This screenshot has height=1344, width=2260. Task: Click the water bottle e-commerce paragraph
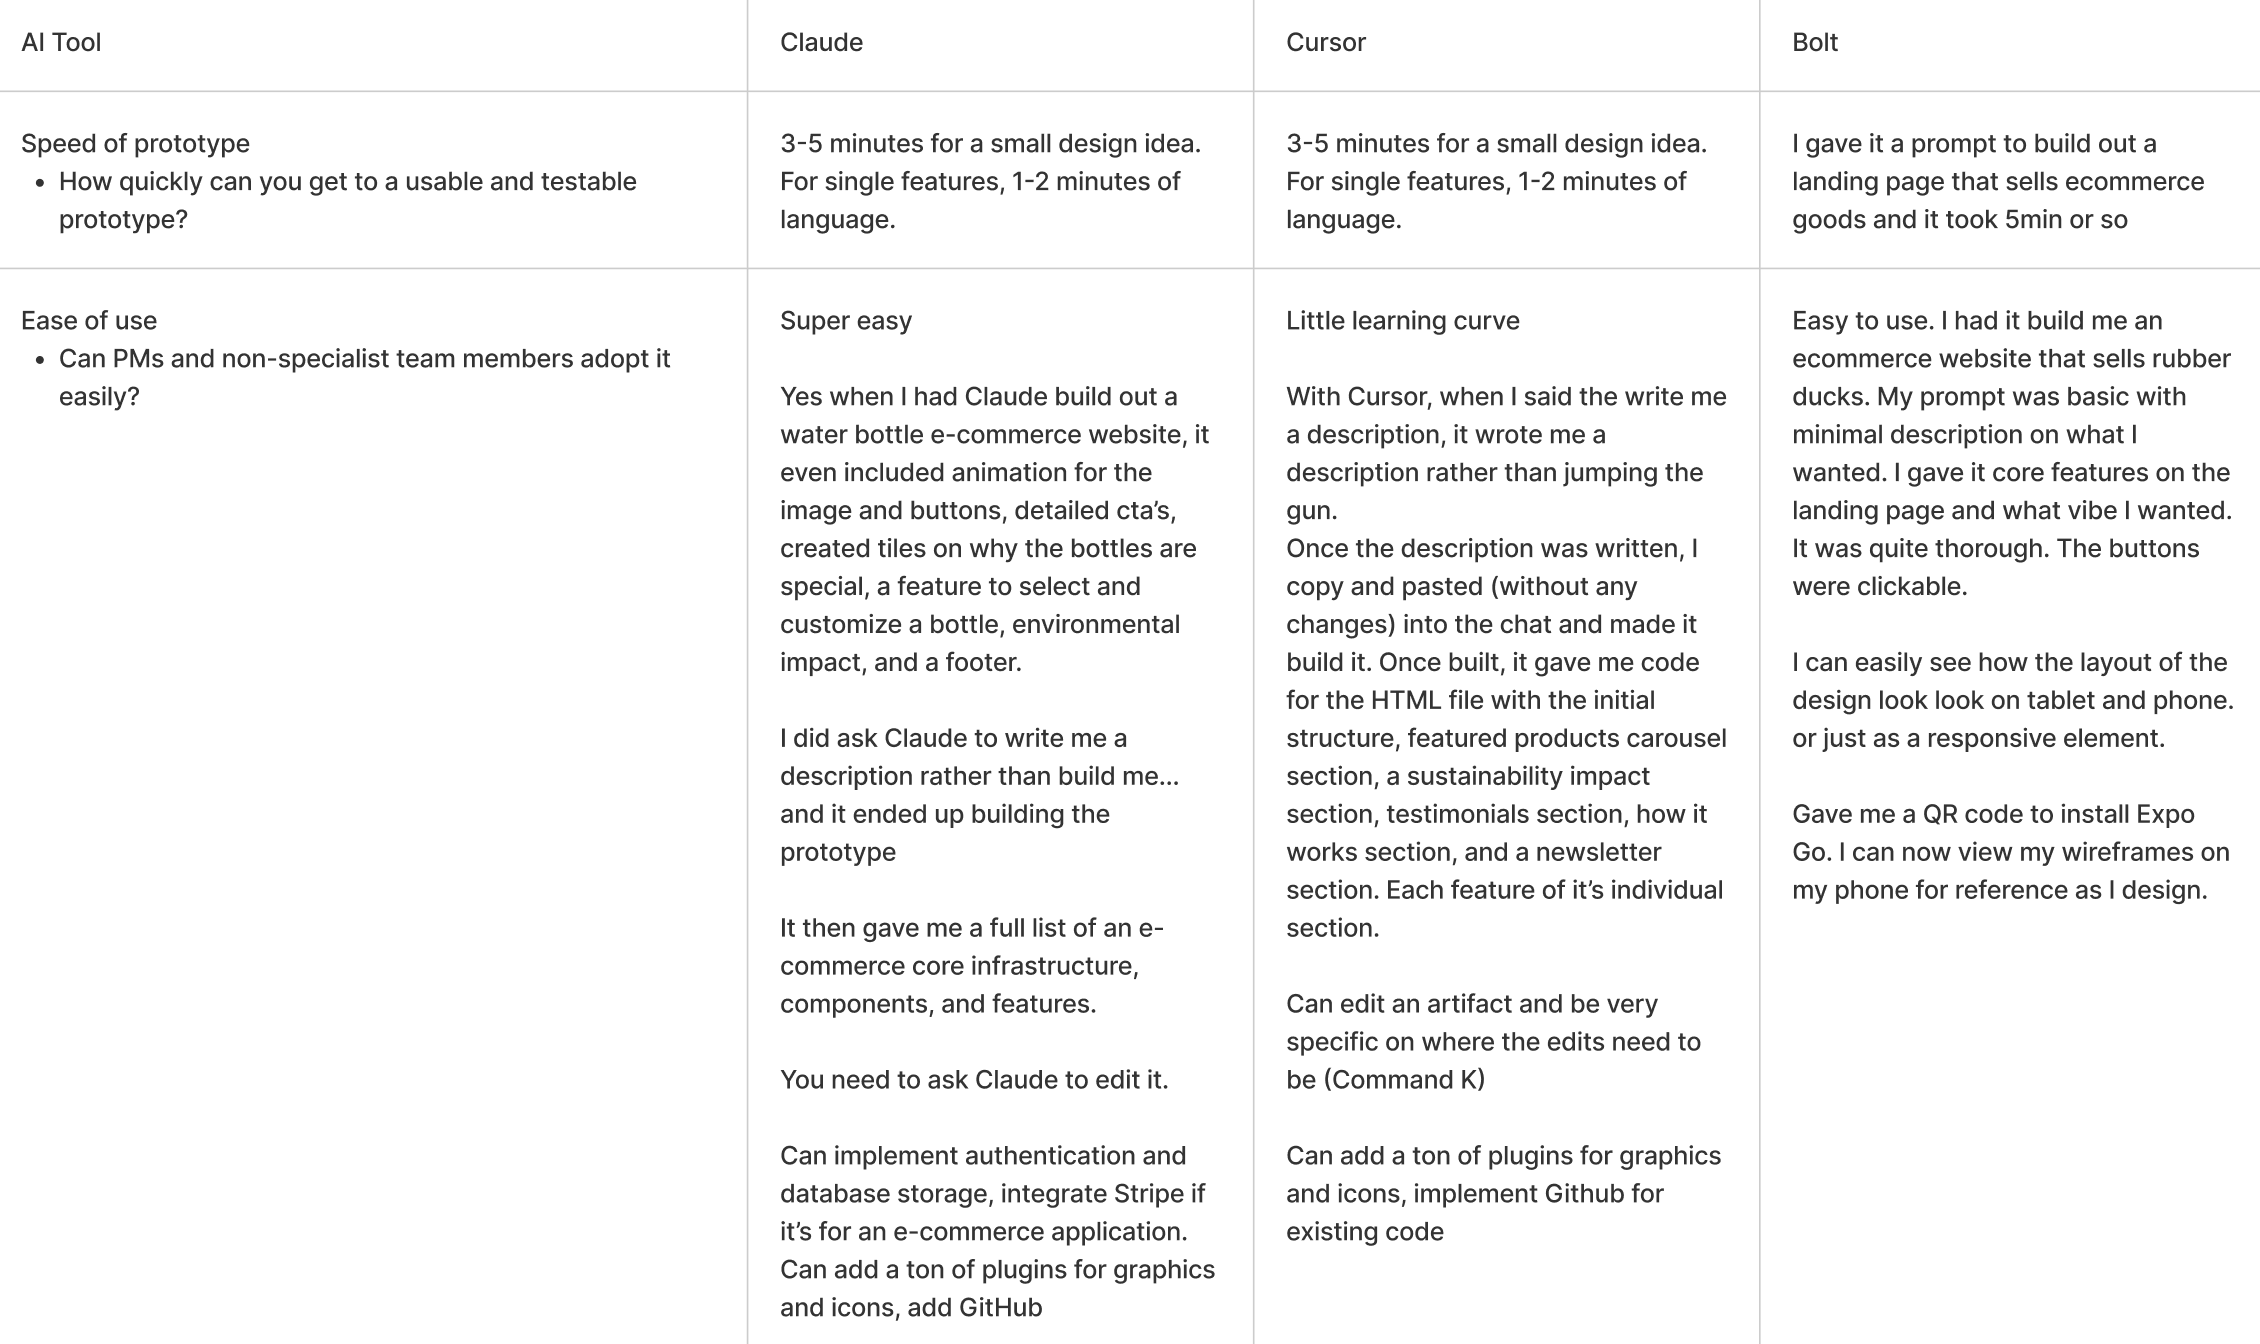(x=994, y=529)
